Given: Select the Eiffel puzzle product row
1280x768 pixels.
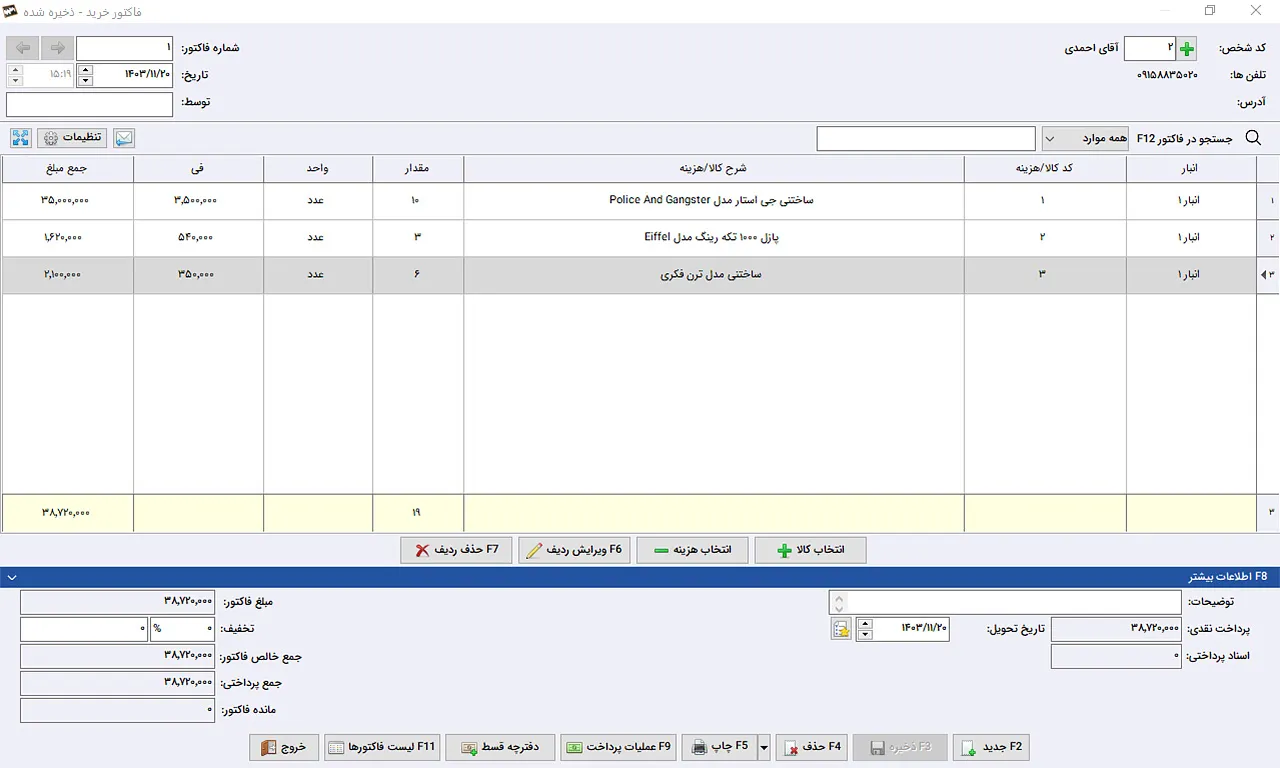Looking at the screenshot, I should point(640,237).
